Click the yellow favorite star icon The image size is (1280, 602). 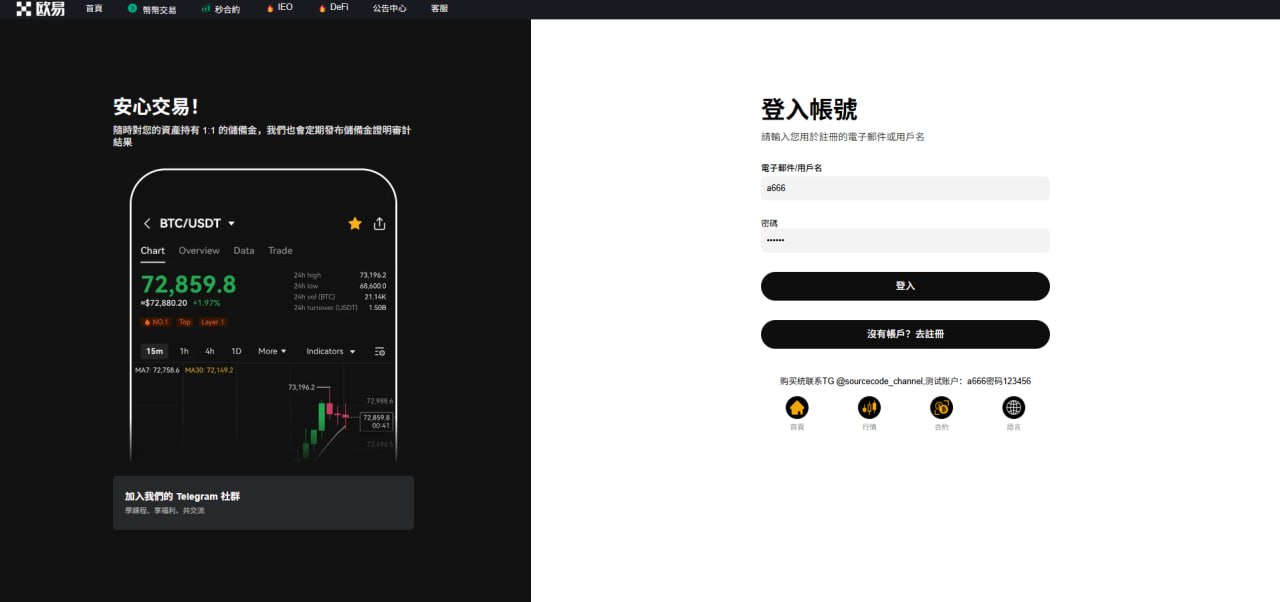[x=355, y=224]
